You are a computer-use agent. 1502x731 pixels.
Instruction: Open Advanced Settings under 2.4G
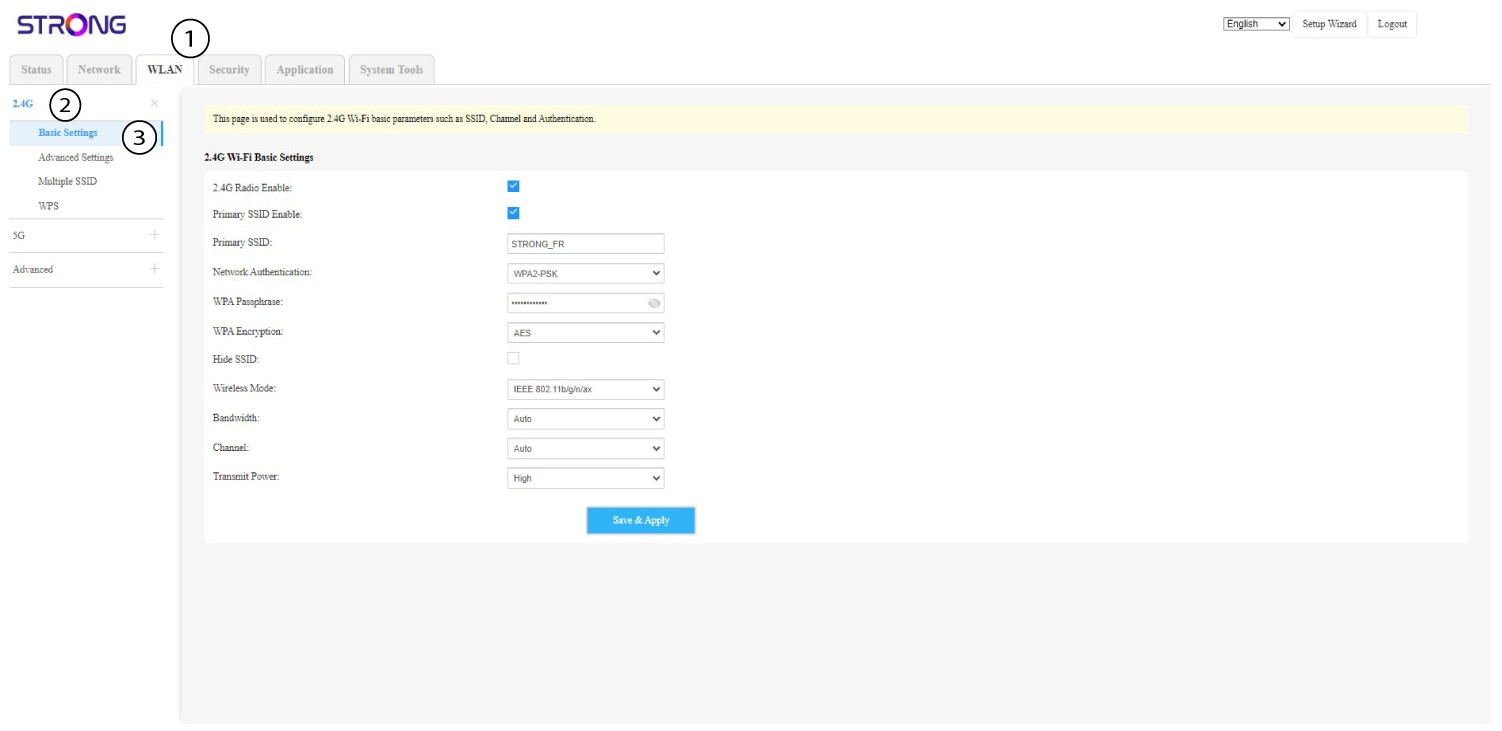click(76, 158)
